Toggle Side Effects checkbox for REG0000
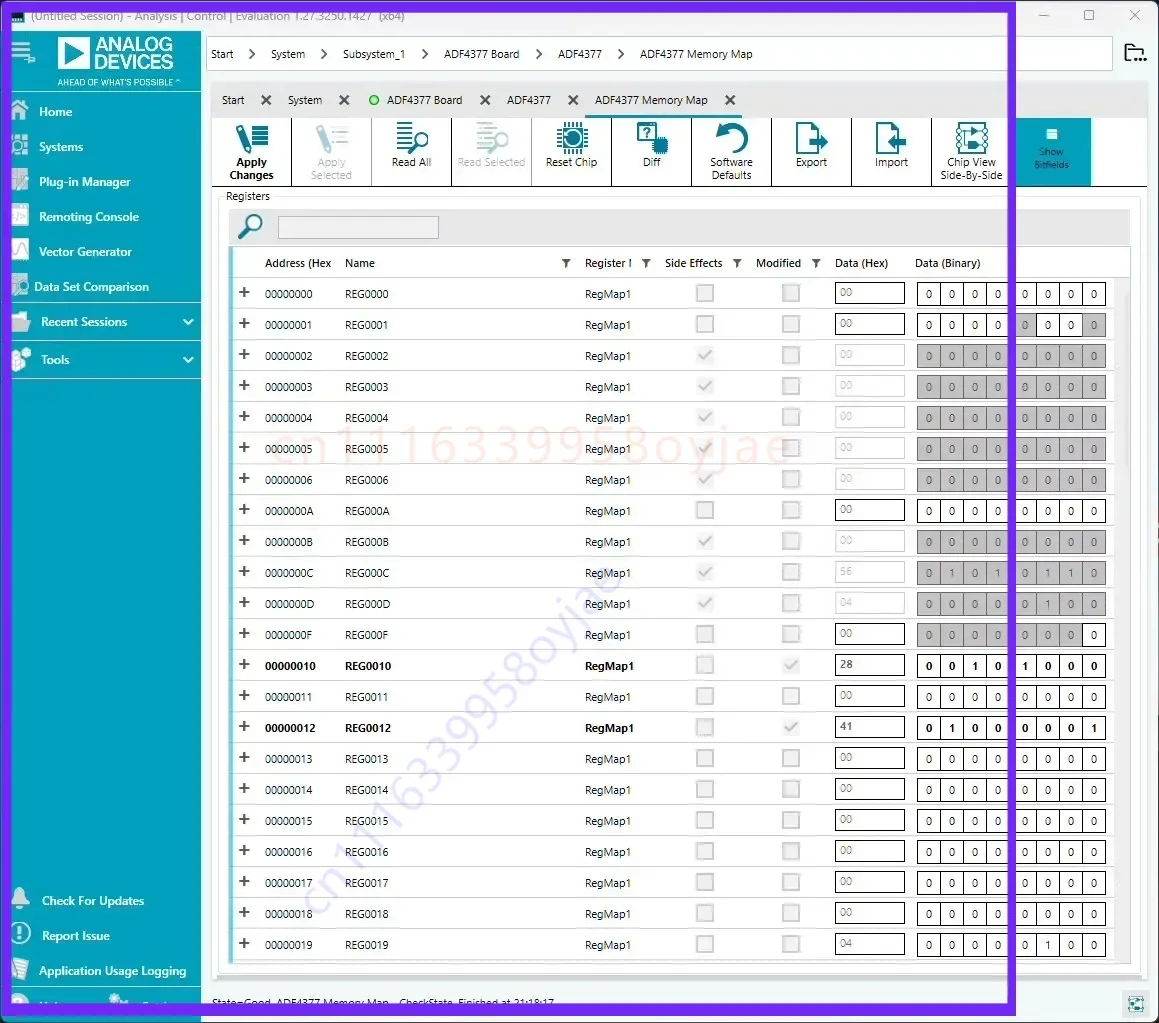This screenshot has height=1023, width=1159. pyautogui.click(x=705, y=293)
